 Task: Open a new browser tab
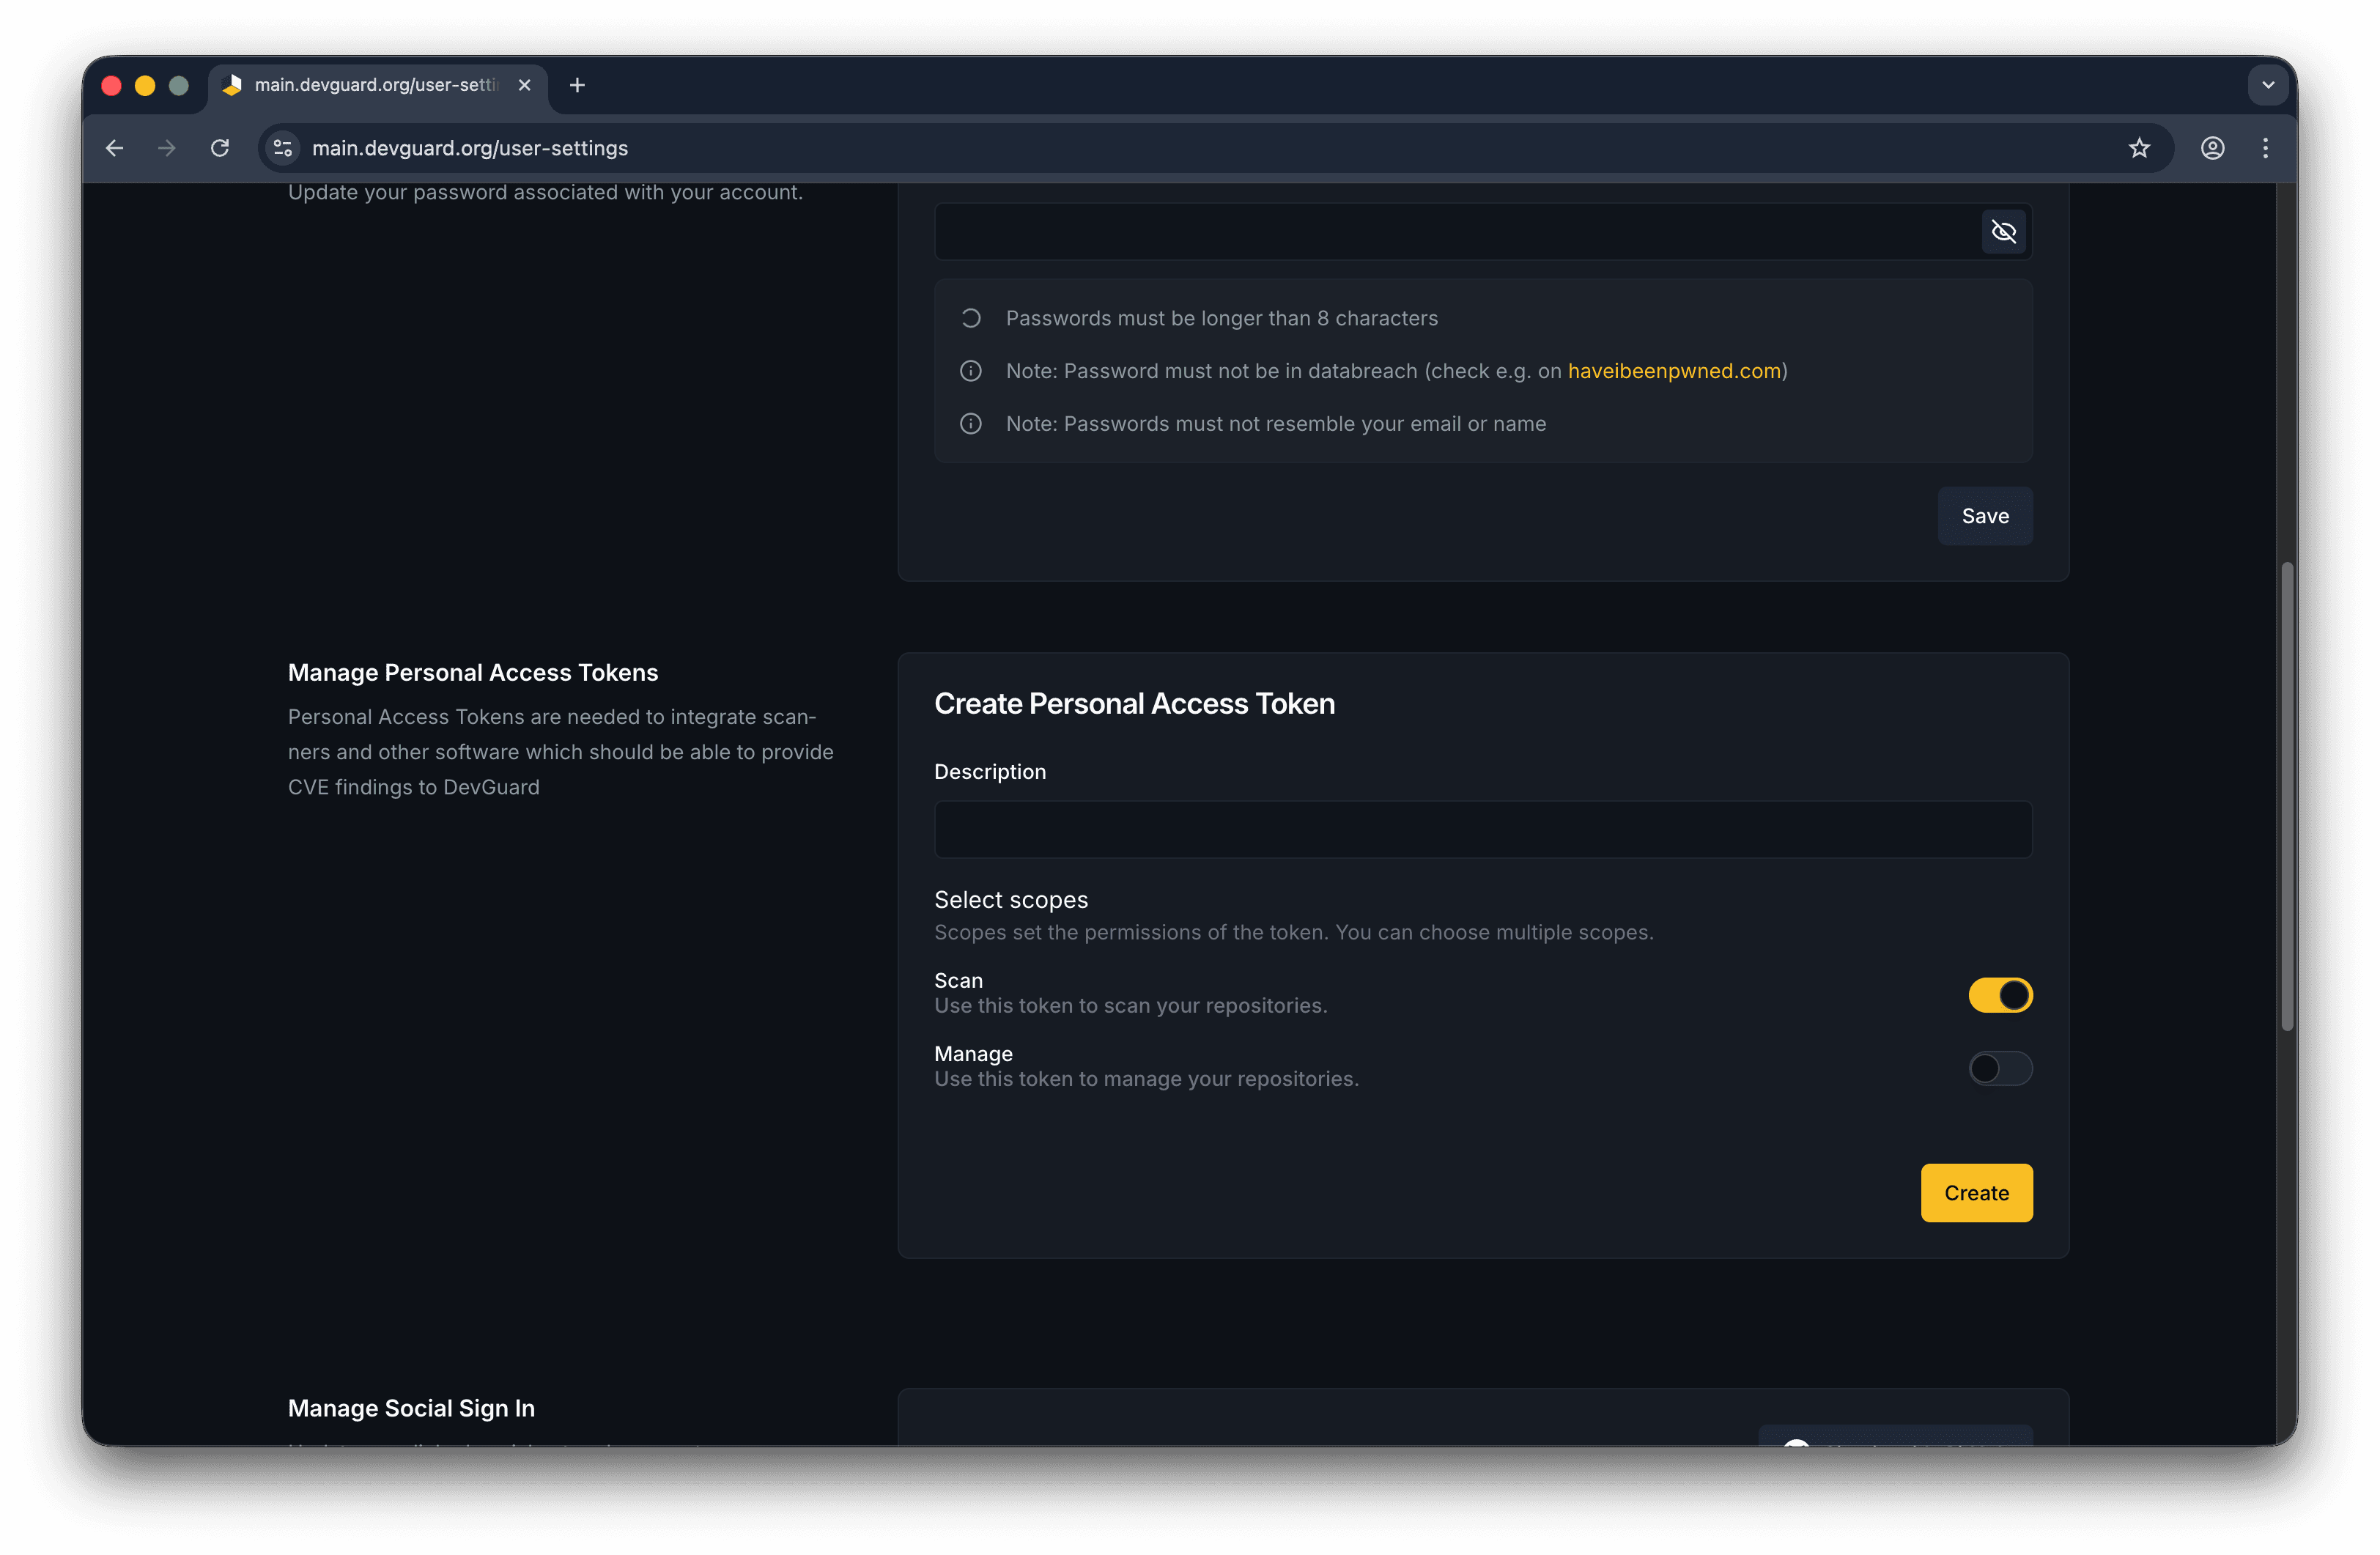click(x=576, y=85)
